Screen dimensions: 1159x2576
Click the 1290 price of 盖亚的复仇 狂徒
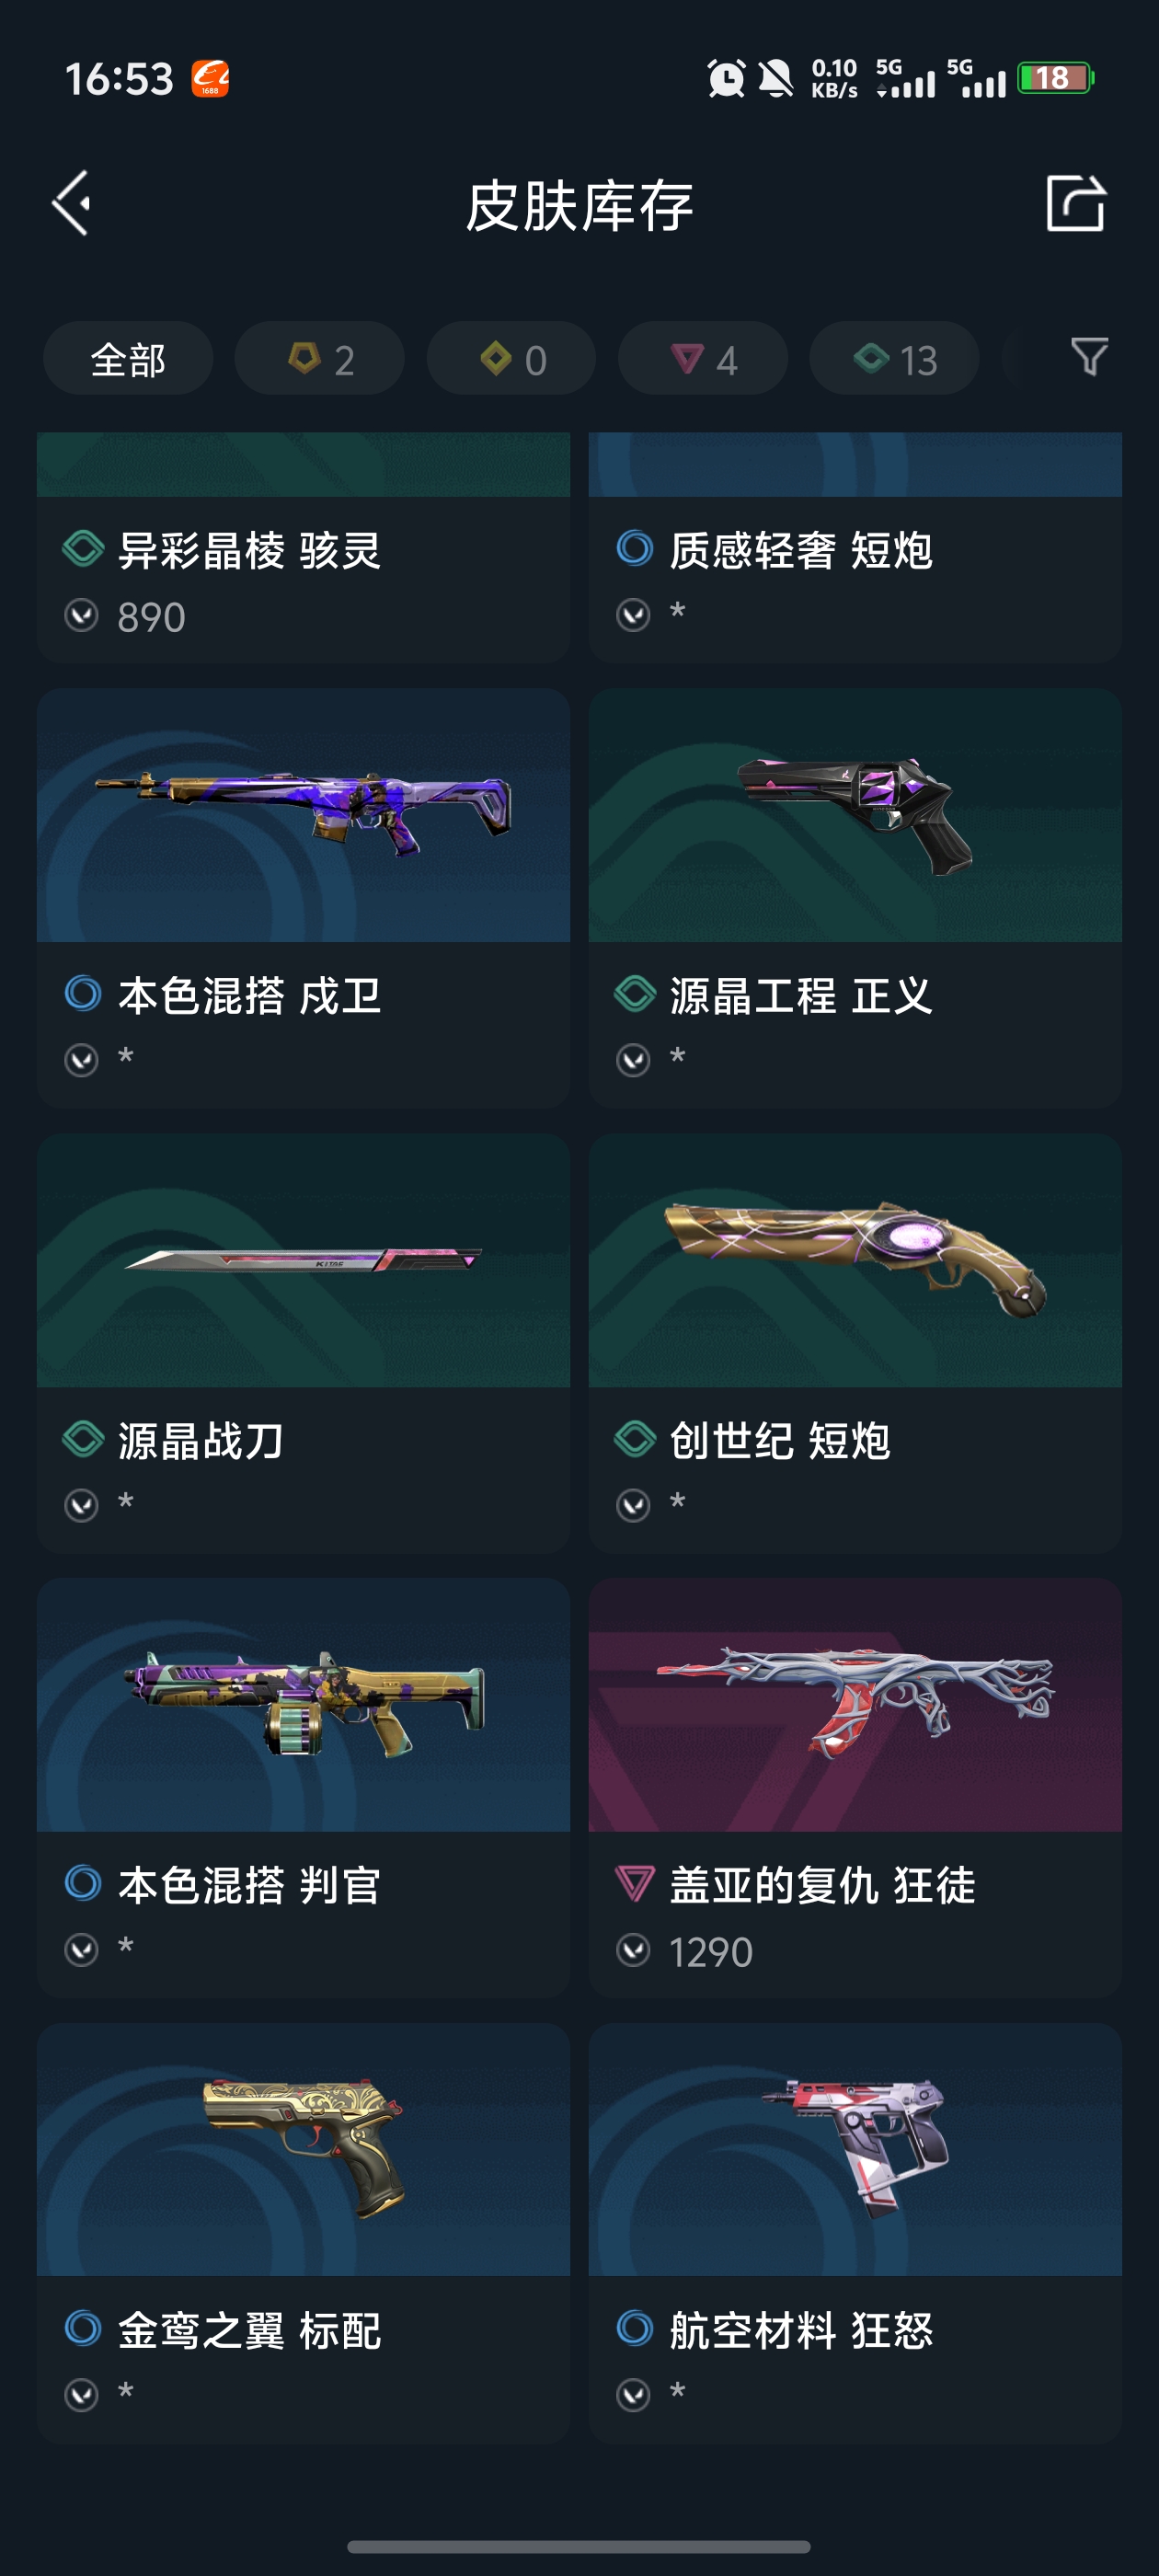pos(710,1952)
